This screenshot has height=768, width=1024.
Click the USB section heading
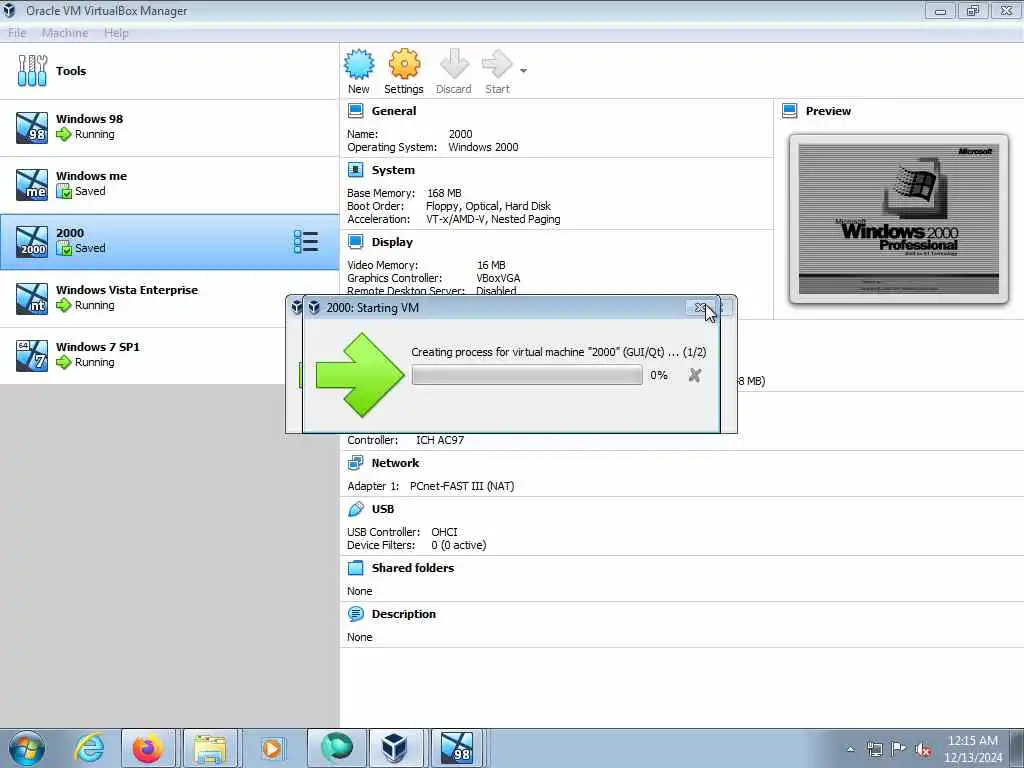[383, 509]
